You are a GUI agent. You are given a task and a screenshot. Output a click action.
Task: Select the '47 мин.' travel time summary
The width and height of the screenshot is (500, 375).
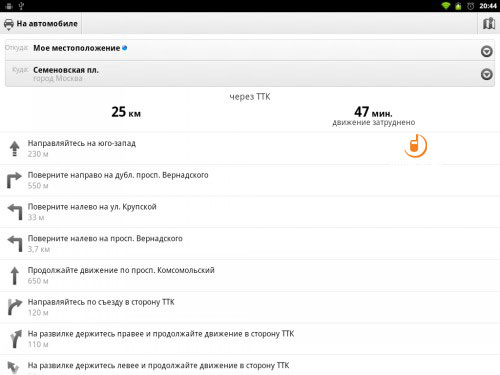tap(373, 112)
